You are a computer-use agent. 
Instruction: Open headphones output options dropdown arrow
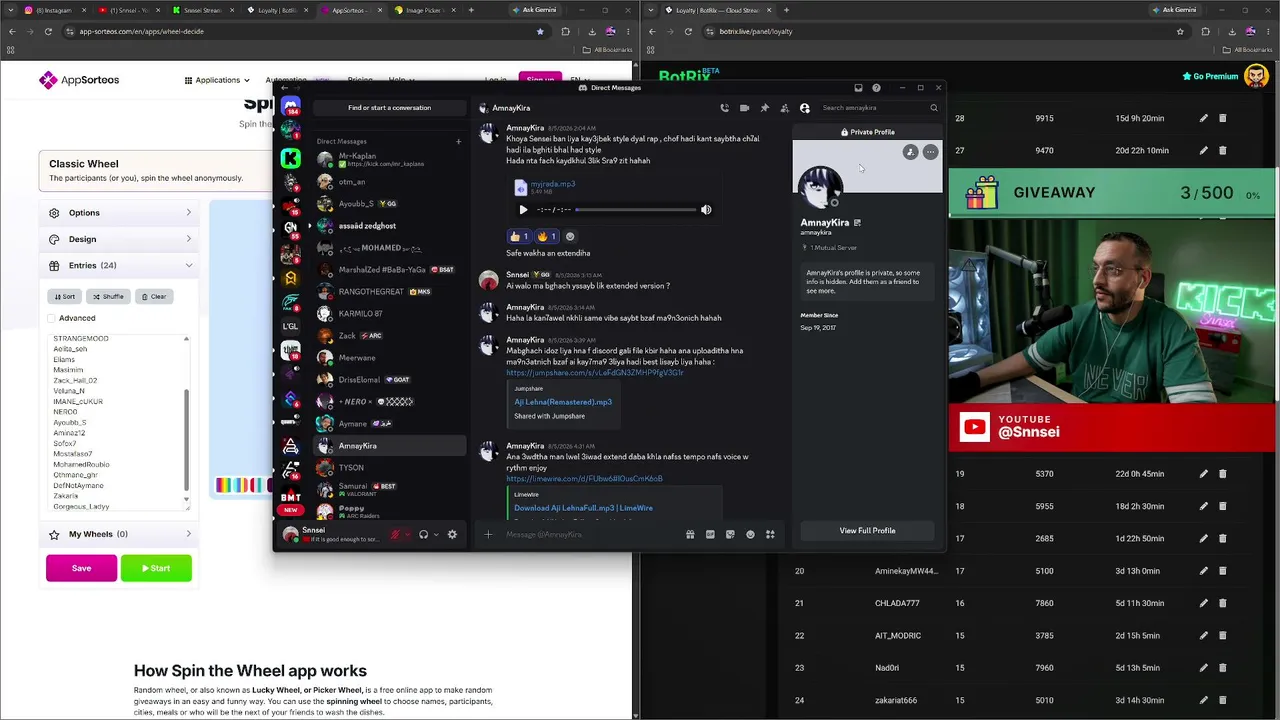coord(435,535)
